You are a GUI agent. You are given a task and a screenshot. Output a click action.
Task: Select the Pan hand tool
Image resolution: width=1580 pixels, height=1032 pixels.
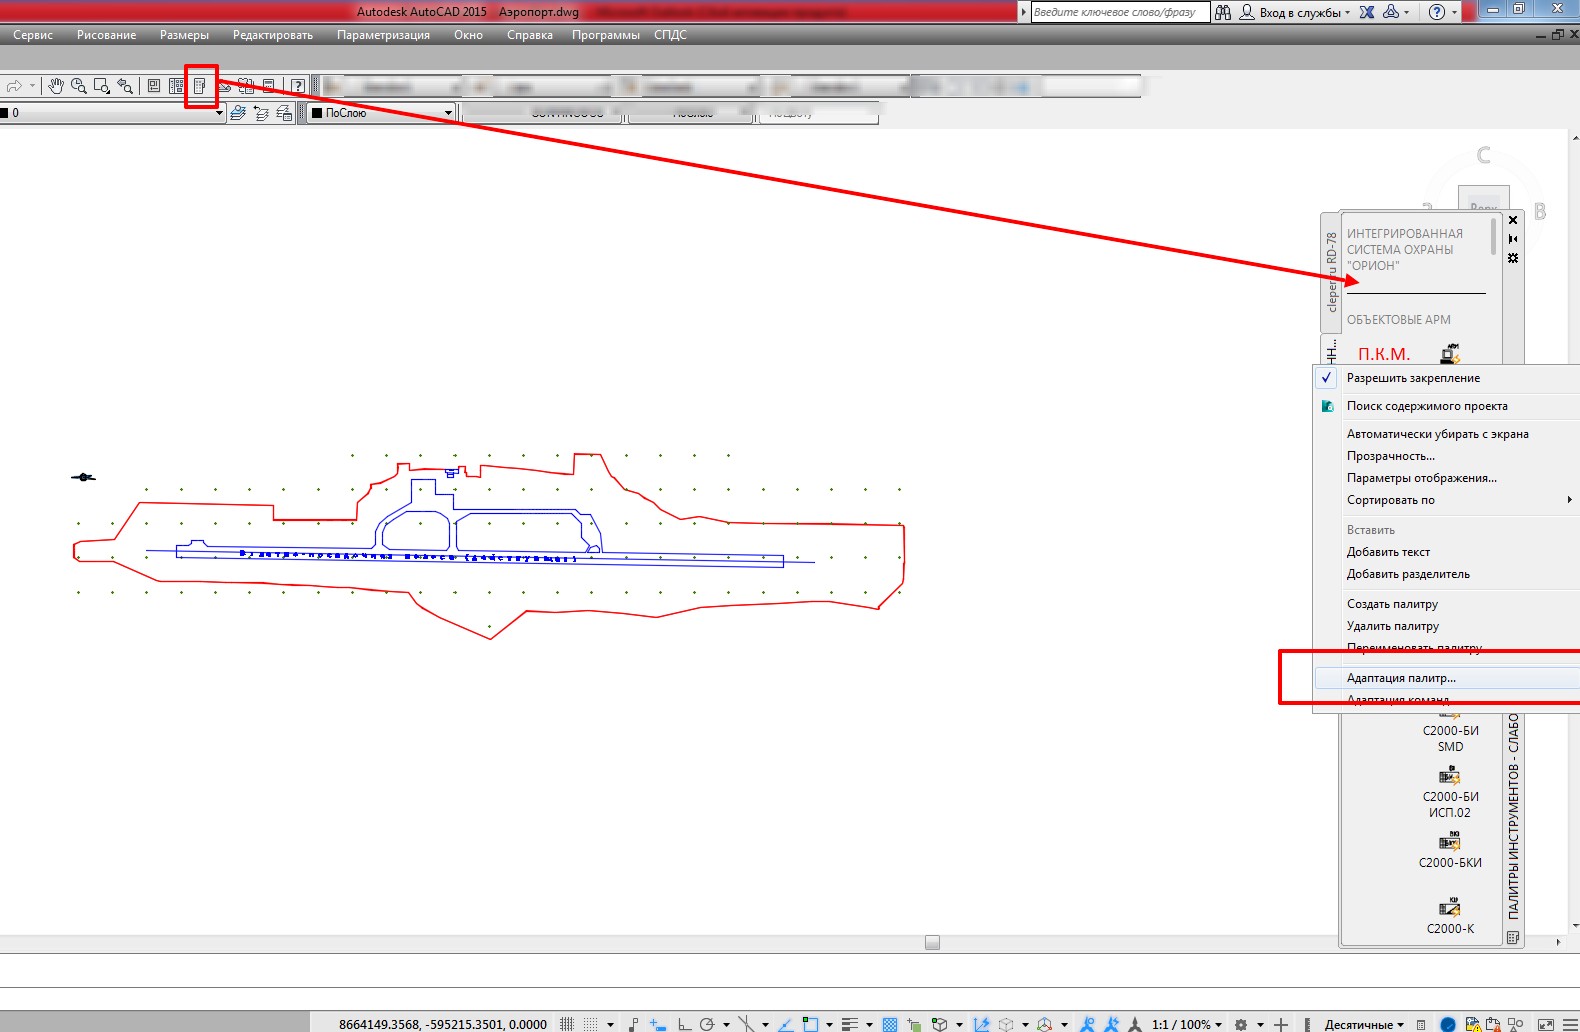(x=56, y=86)
